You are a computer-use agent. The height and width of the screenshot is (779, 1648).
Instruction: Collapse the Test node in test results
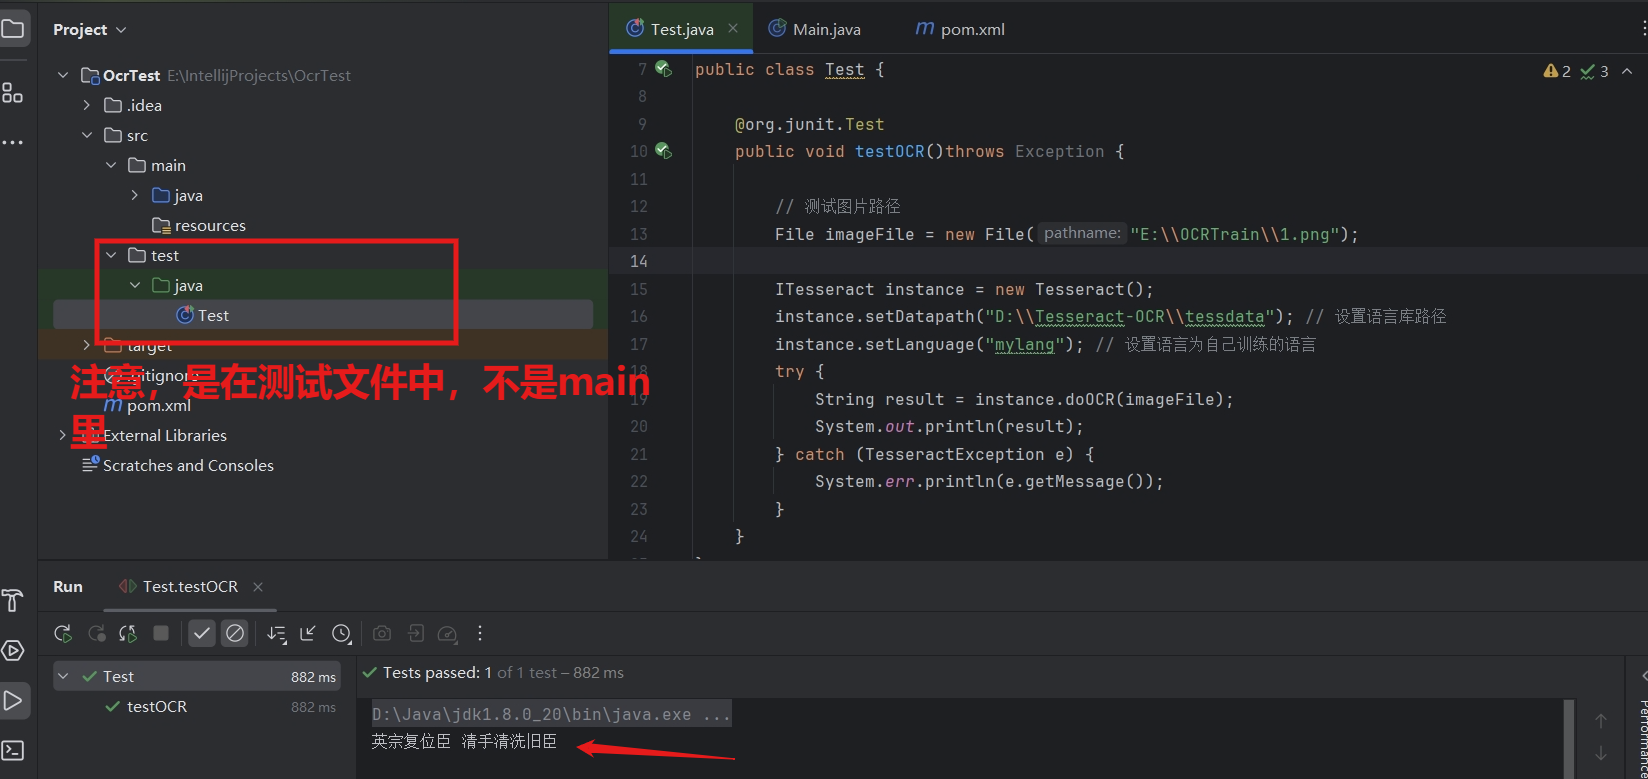coord(64,676)
